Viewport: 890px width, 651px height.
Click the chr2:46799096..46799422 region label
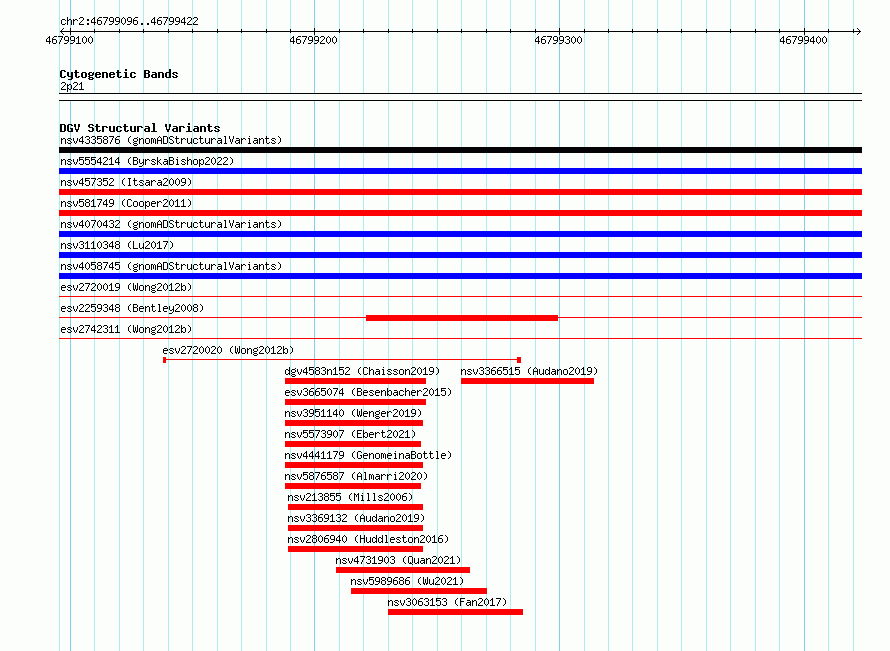[x=129, y=22]
